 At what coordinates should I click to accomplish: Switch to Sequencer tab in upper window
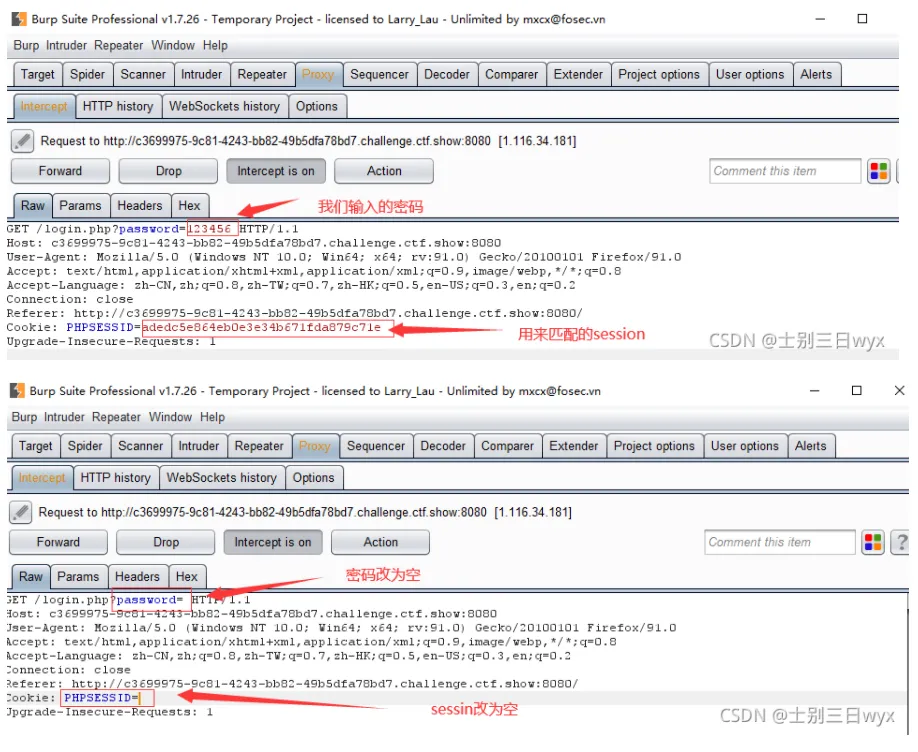tap(379, 74)
